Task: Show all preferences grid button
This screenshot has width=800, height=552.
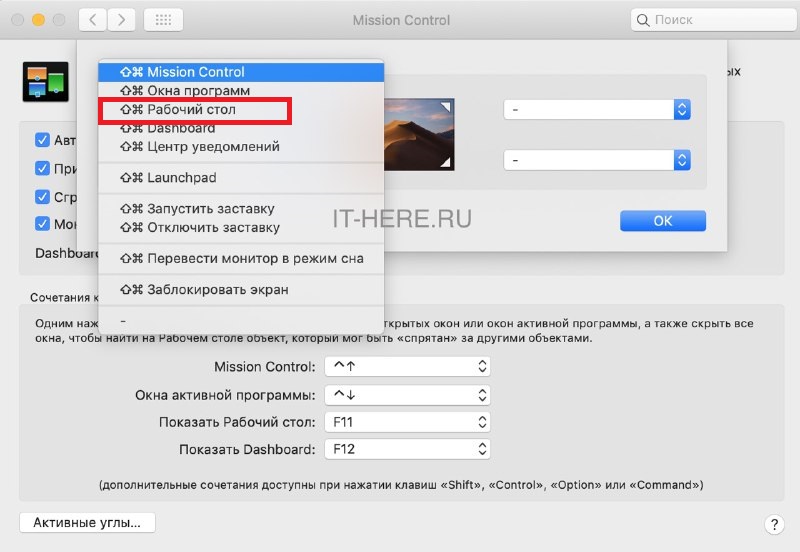Action: [163, 20]
